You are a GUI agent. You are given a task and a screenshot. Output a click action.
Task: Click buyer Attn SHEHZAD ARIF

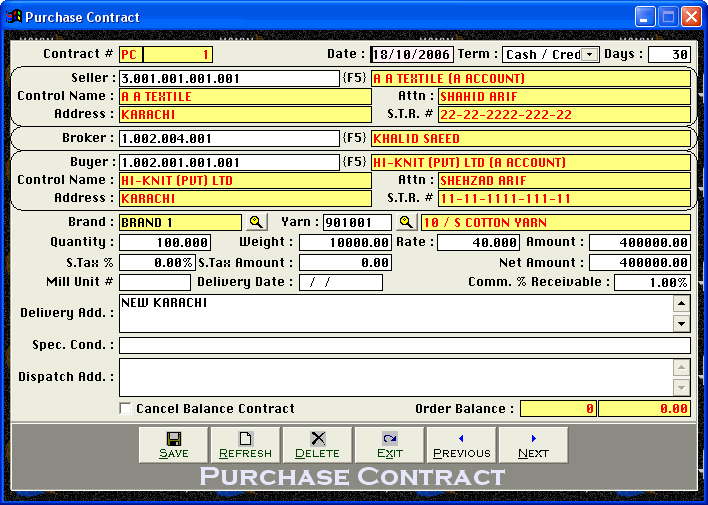point(564,181)
